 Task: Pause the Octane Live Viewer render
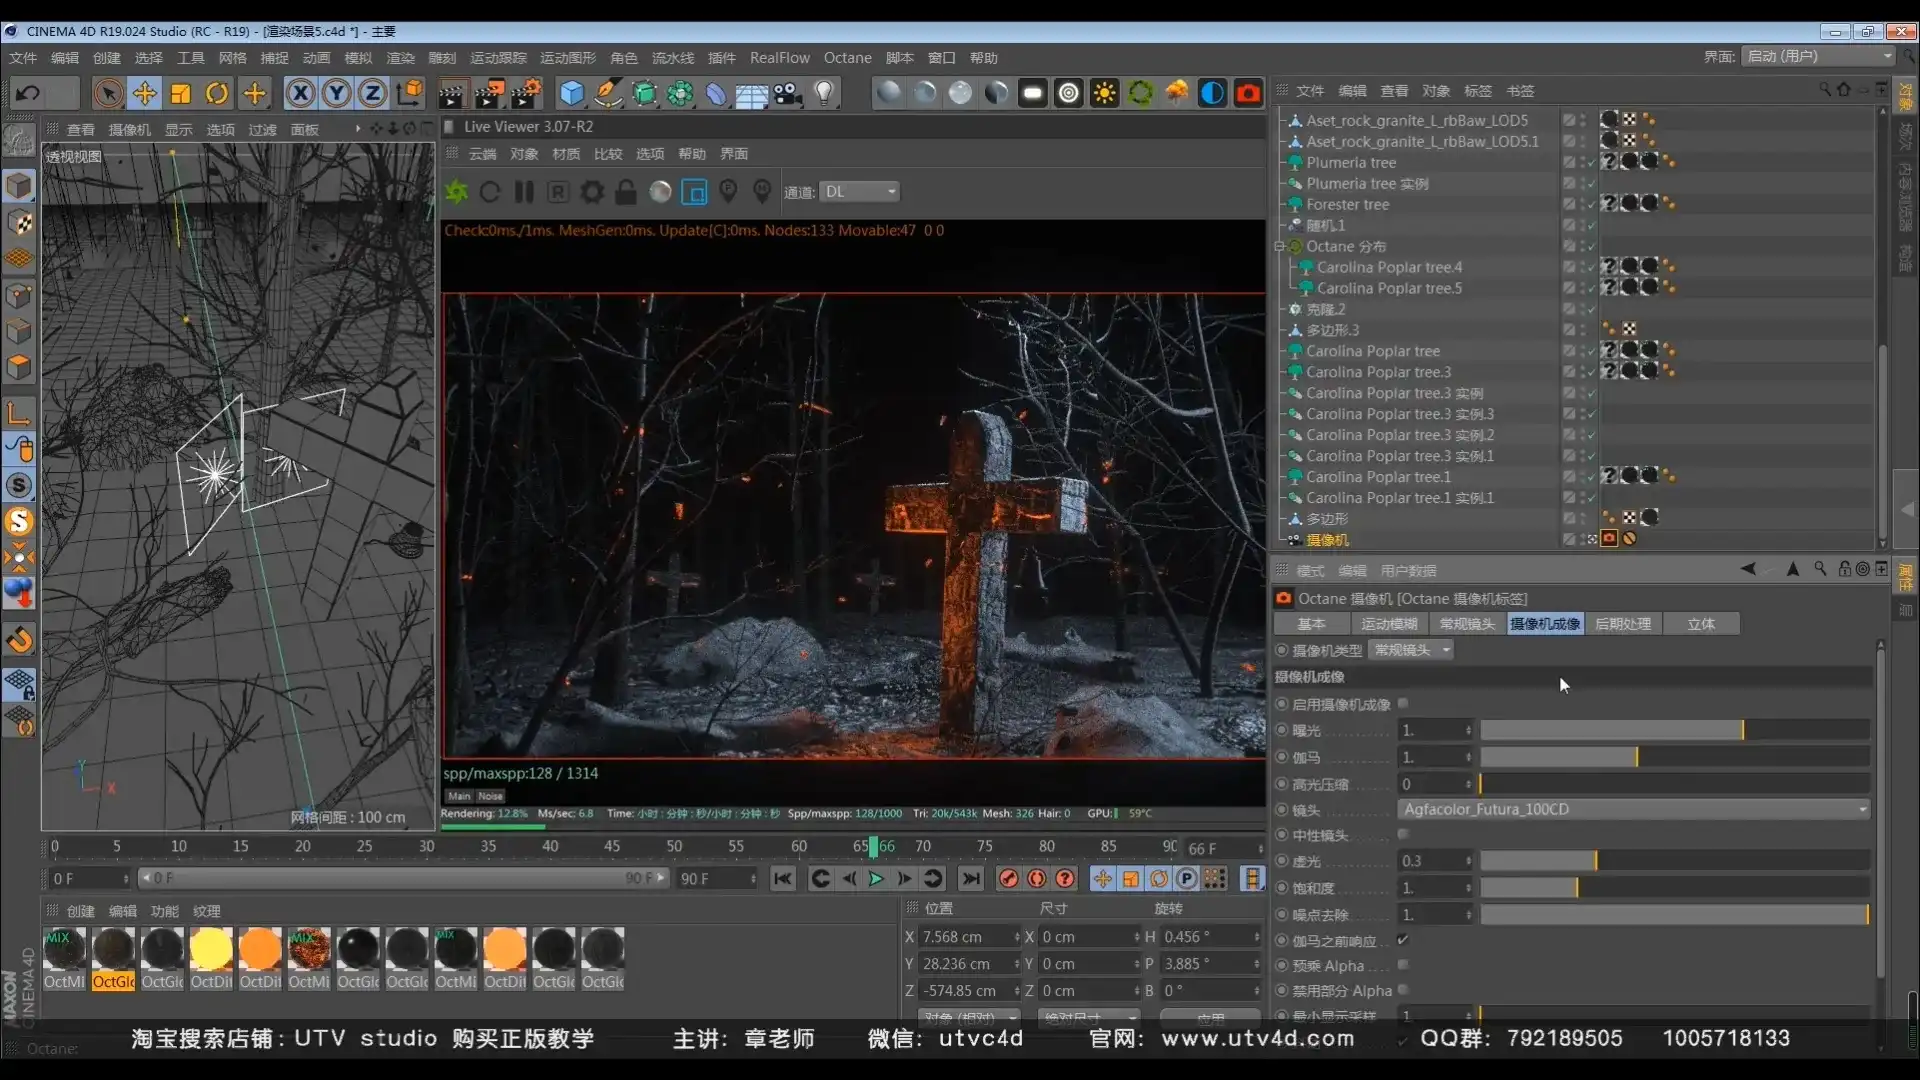[523, 192]
